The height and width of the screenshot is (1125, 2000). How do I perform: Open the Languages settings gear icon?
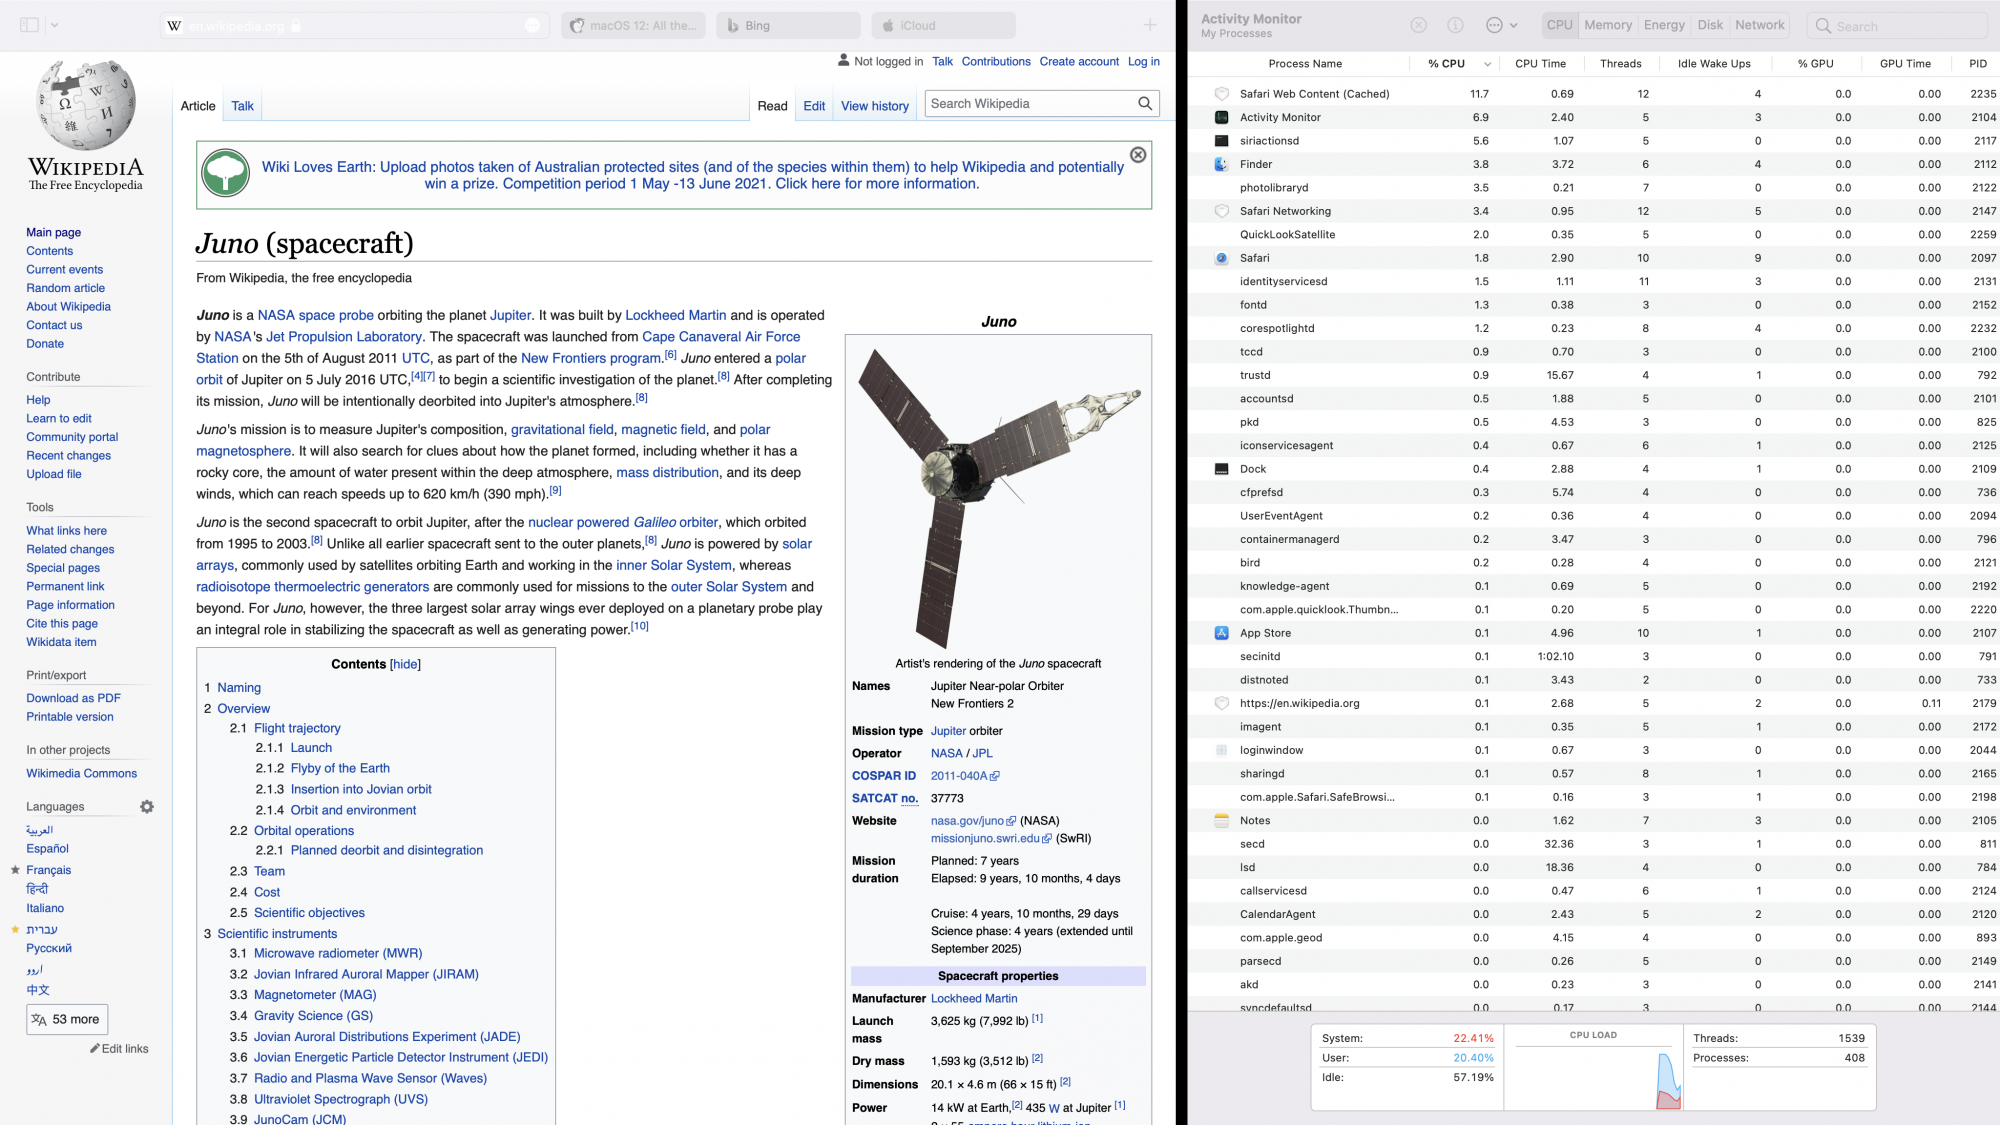[147, 807]
